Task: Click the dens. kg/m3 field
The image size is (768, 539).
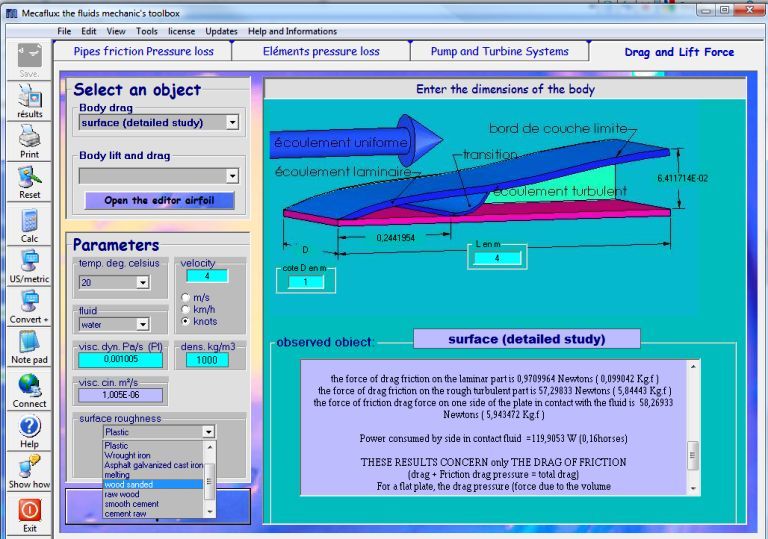Action: click(207, 360)
